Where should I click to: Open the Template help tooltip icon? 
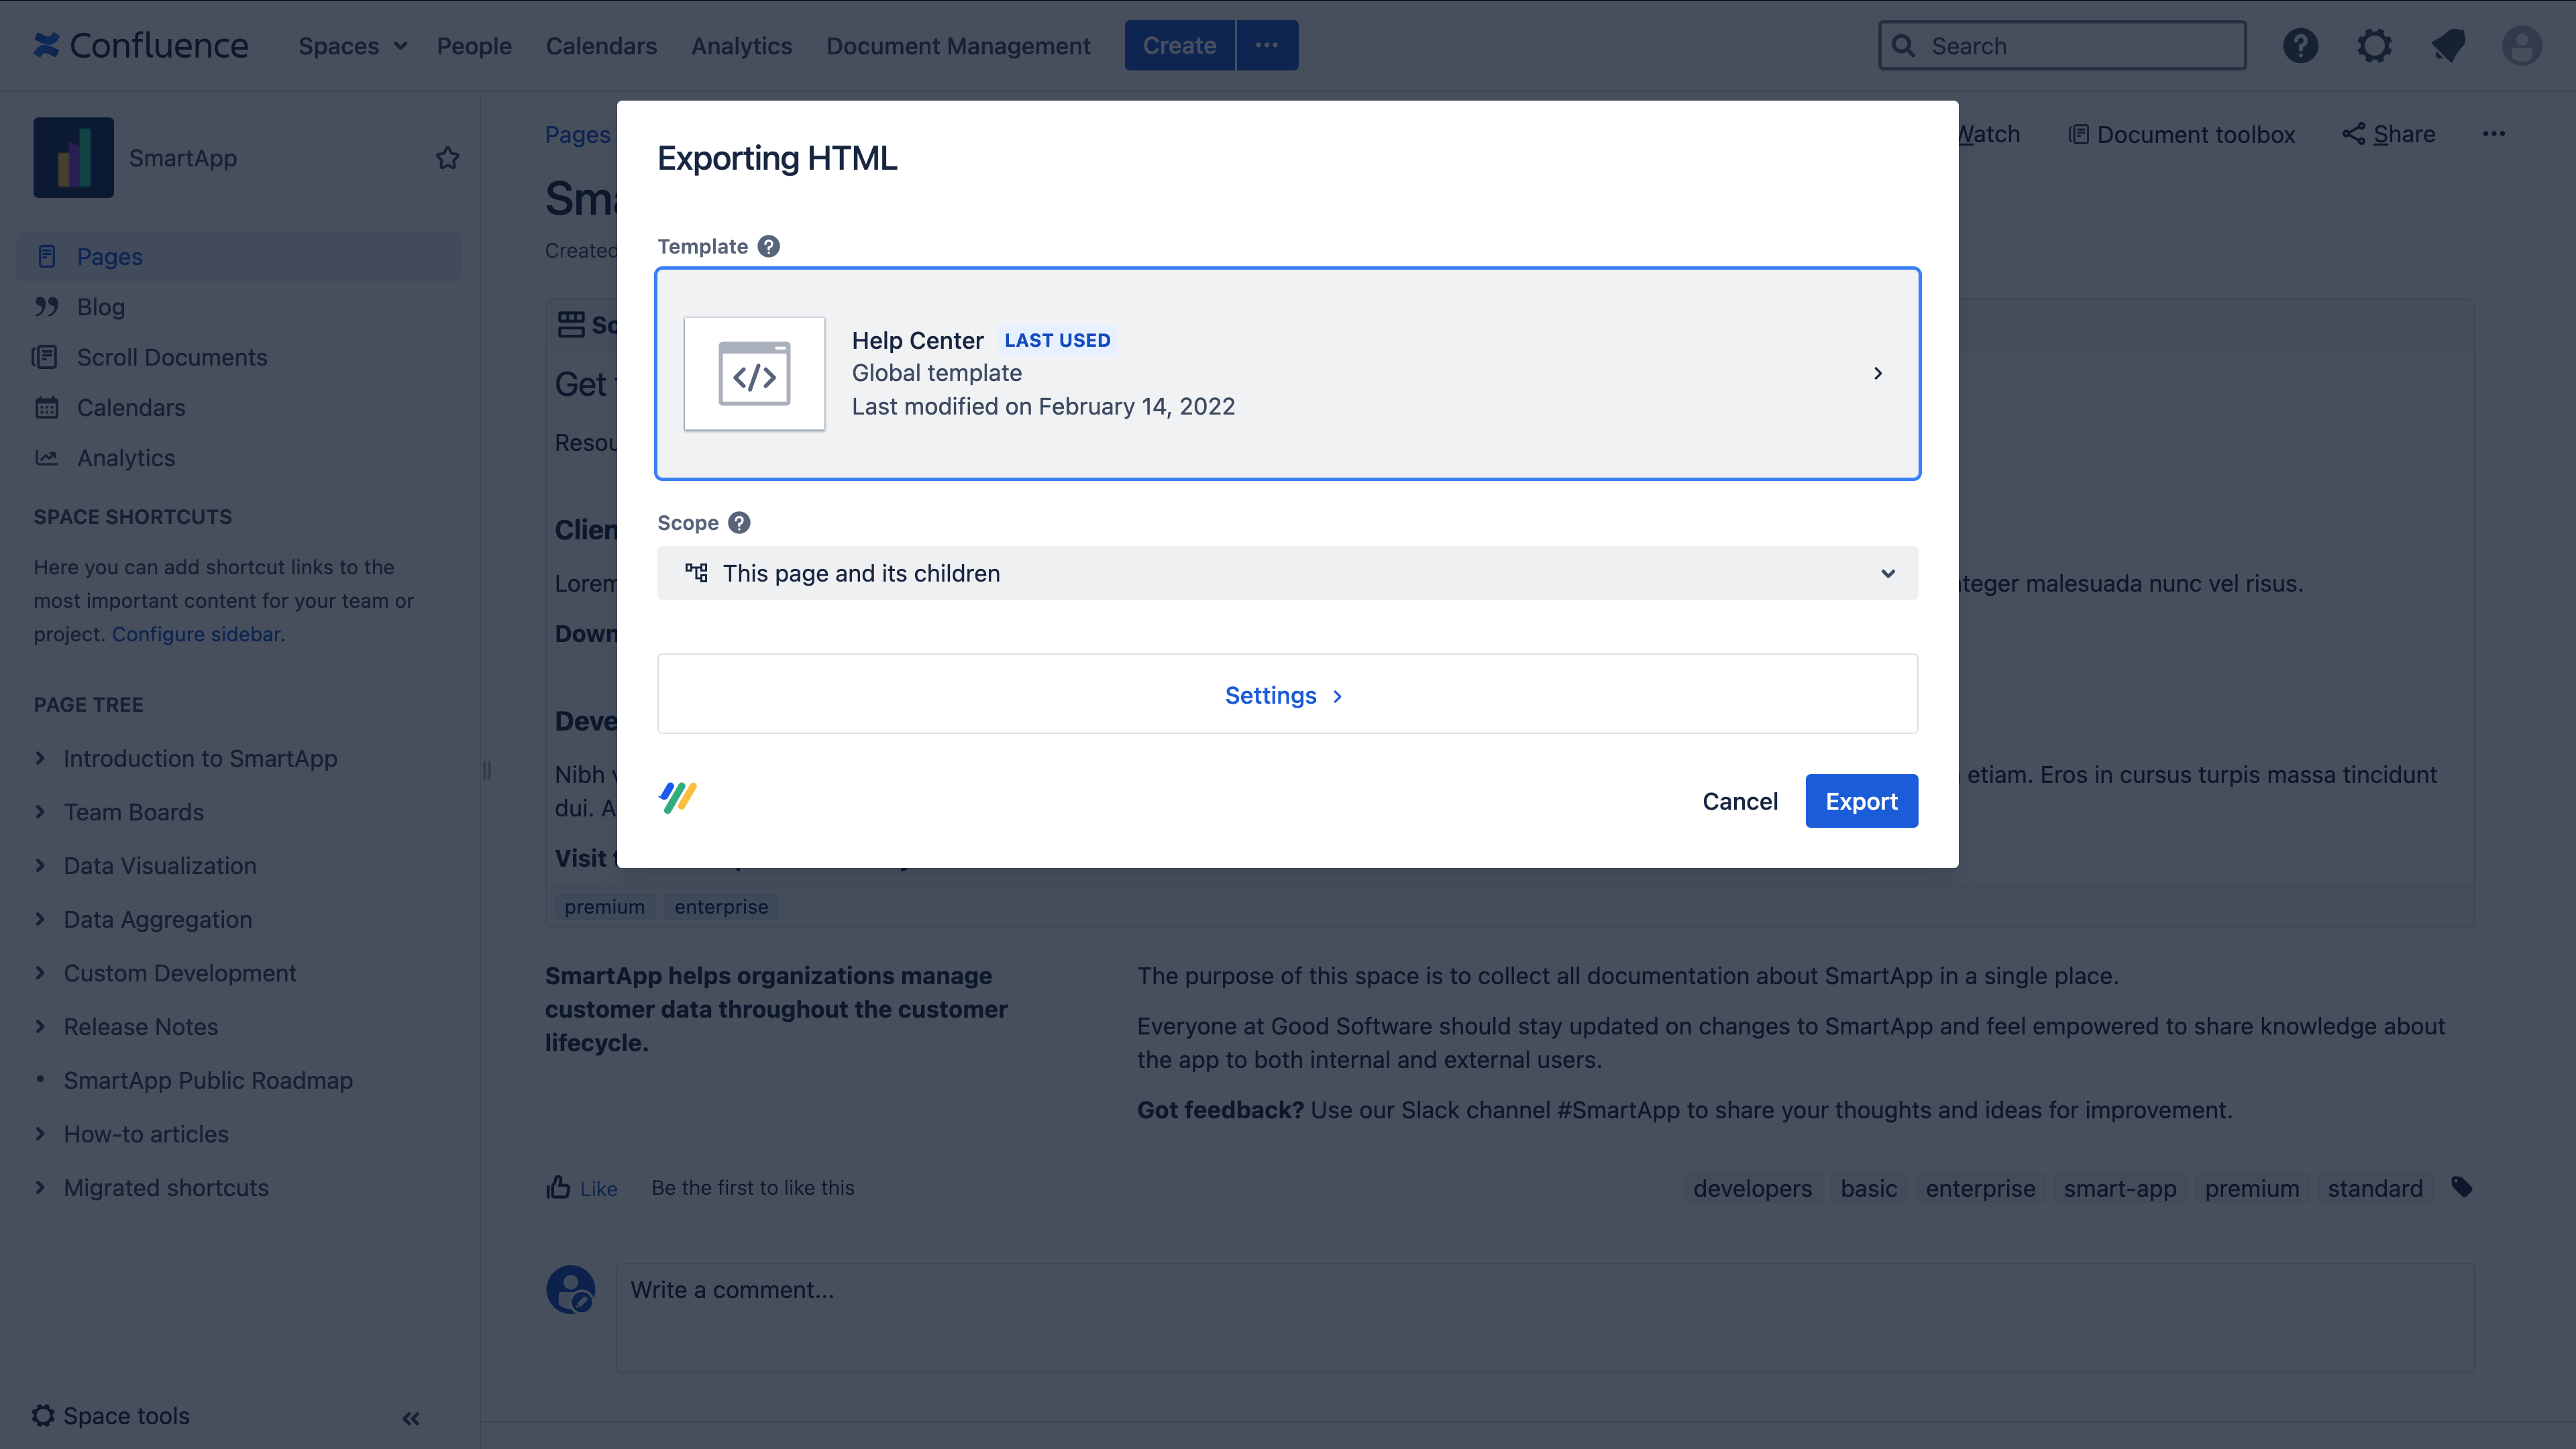click(768, 246)
